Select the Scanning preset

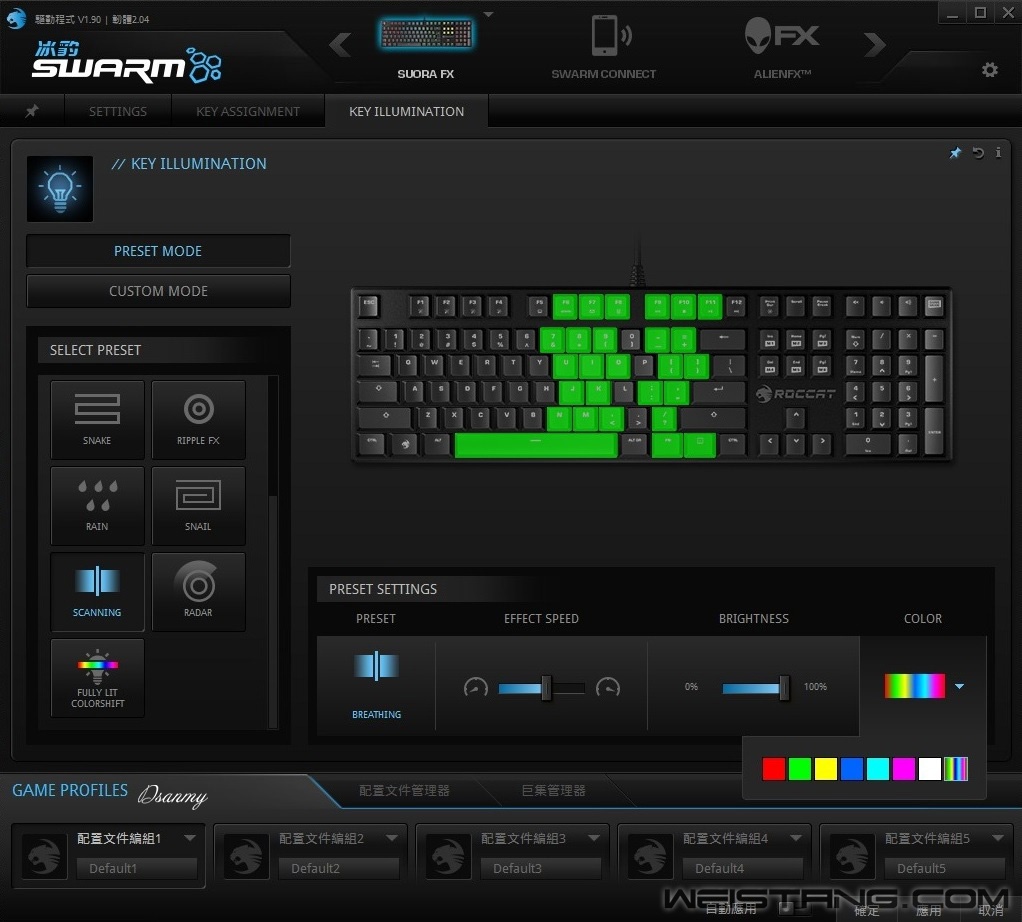[97, 592]
